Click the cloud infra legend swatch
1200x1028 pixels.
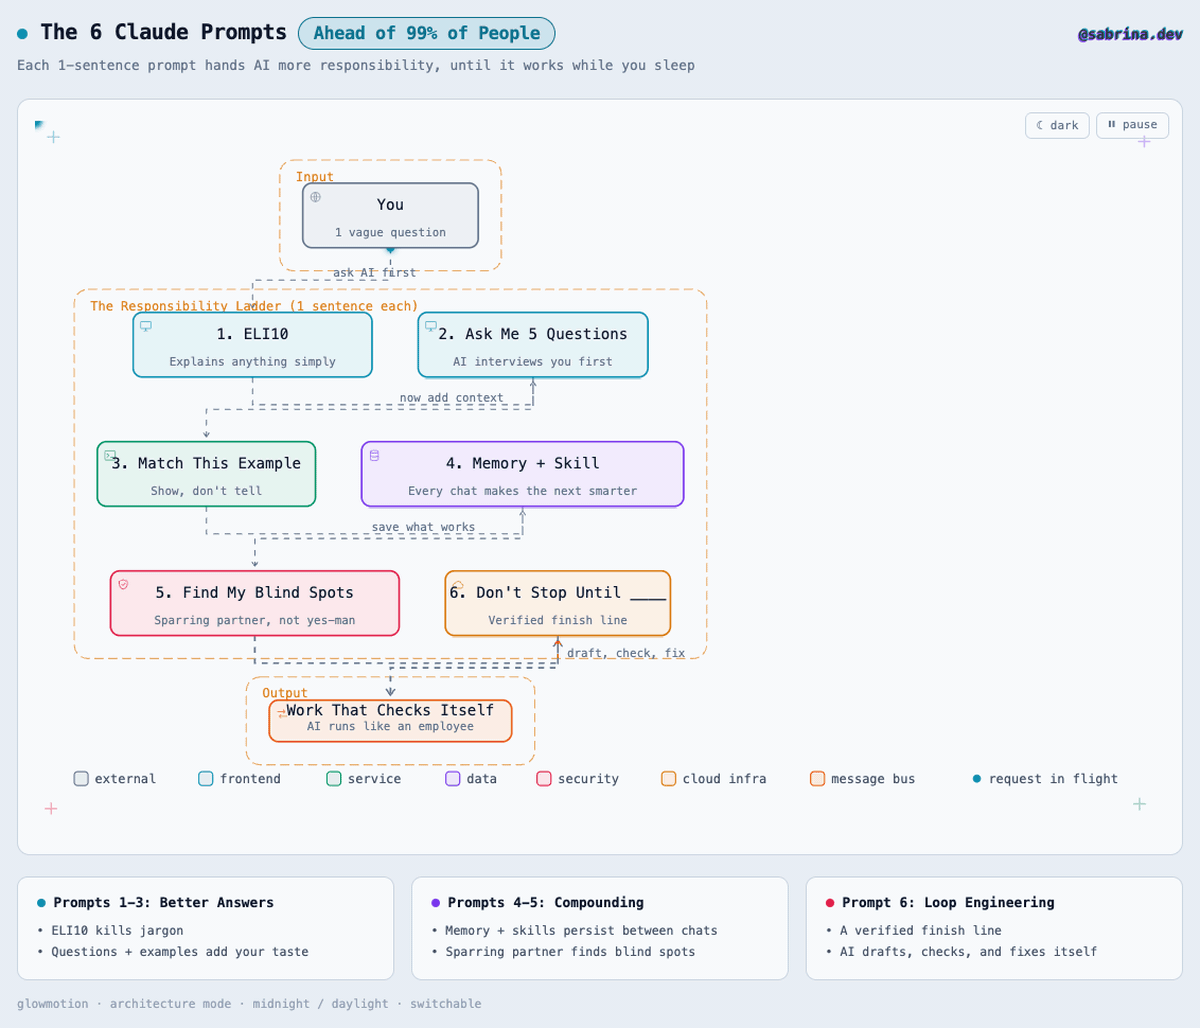pos(669,779)
